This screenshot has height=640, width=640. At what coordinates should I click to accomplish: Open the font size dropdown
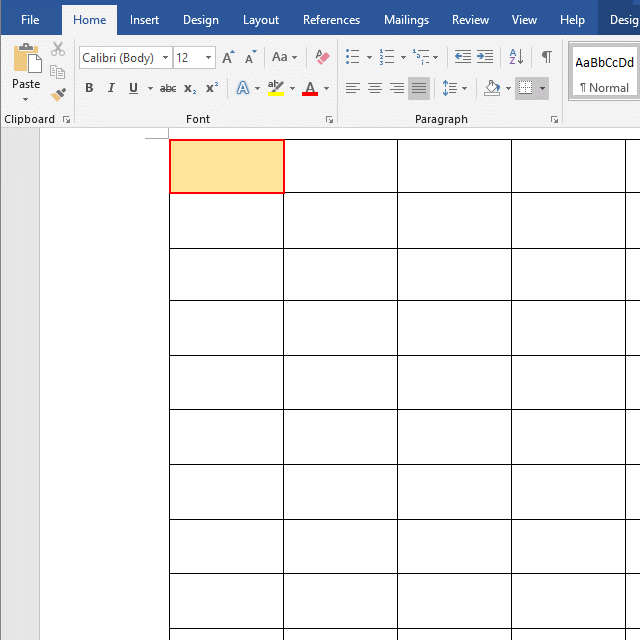point(208,58)
